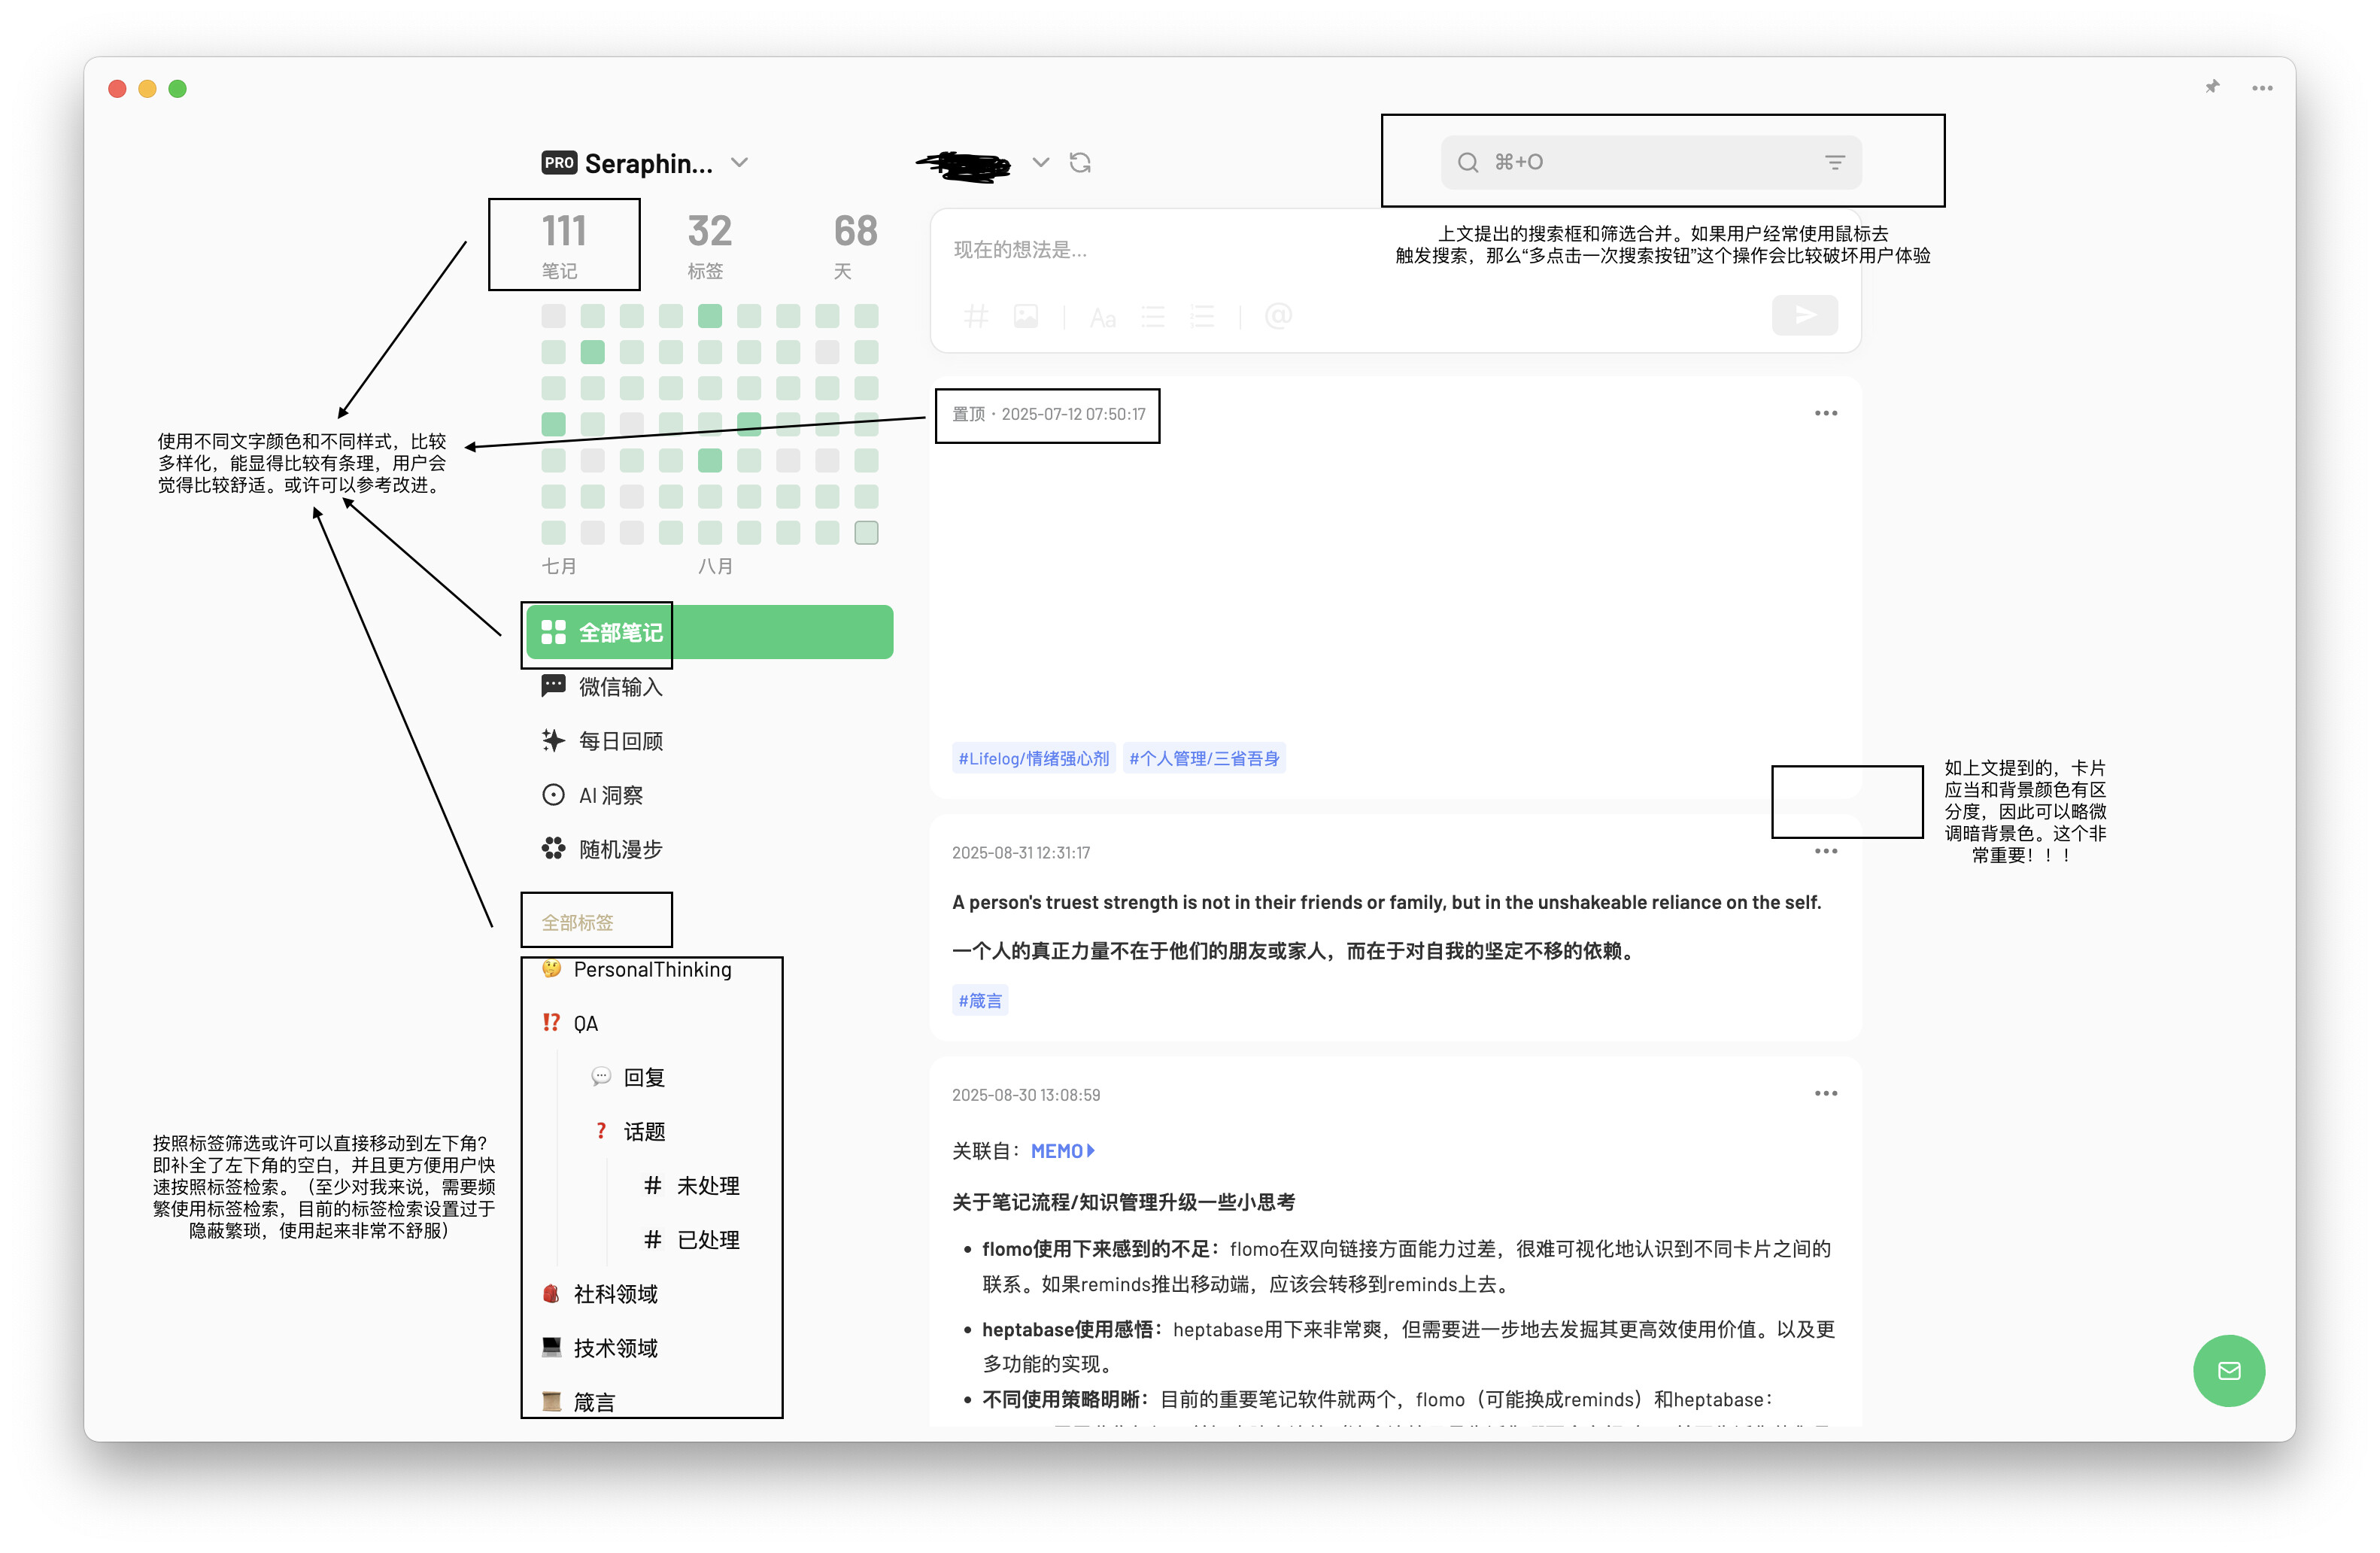Open the search filter icon
The image size is (2380, 1553).
(x=1834, y=162)
